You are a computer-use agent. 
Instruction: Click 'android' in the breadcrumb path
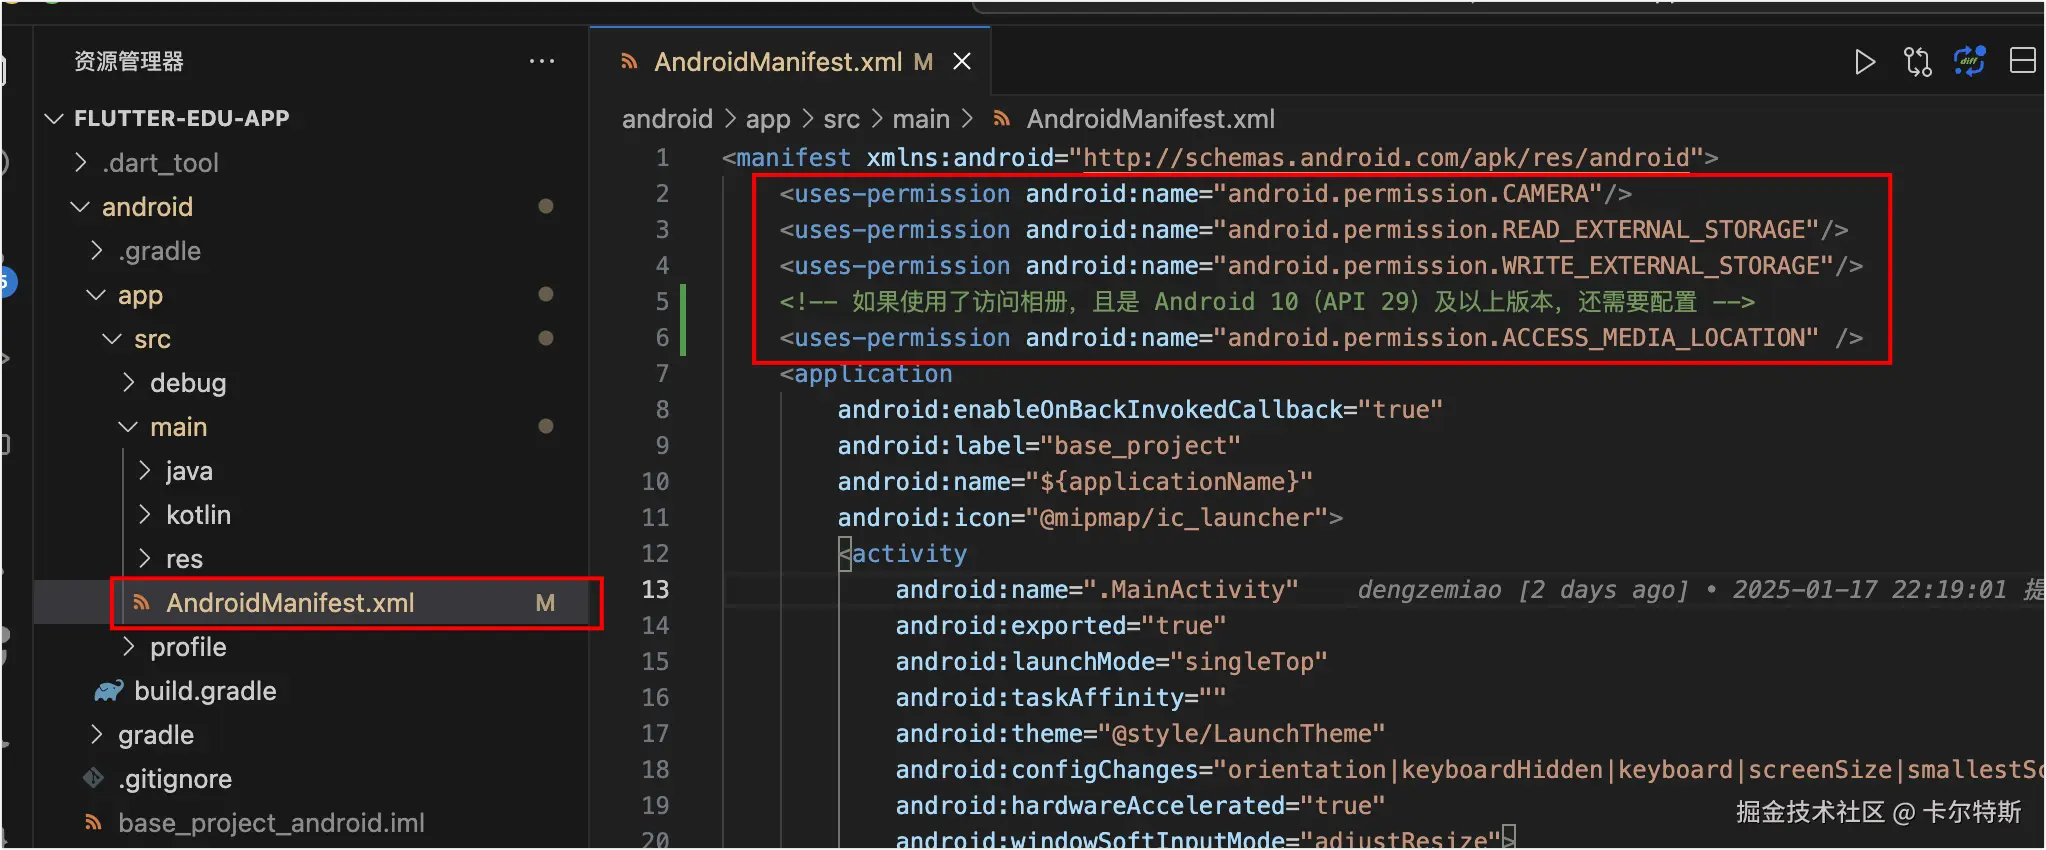pos(667,119)
